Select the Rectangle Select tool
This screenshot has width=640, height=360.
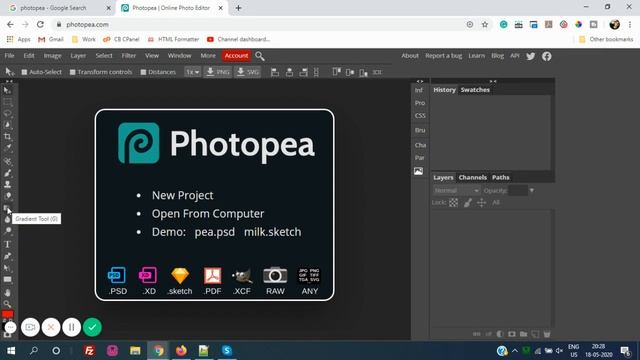(7, 102)
